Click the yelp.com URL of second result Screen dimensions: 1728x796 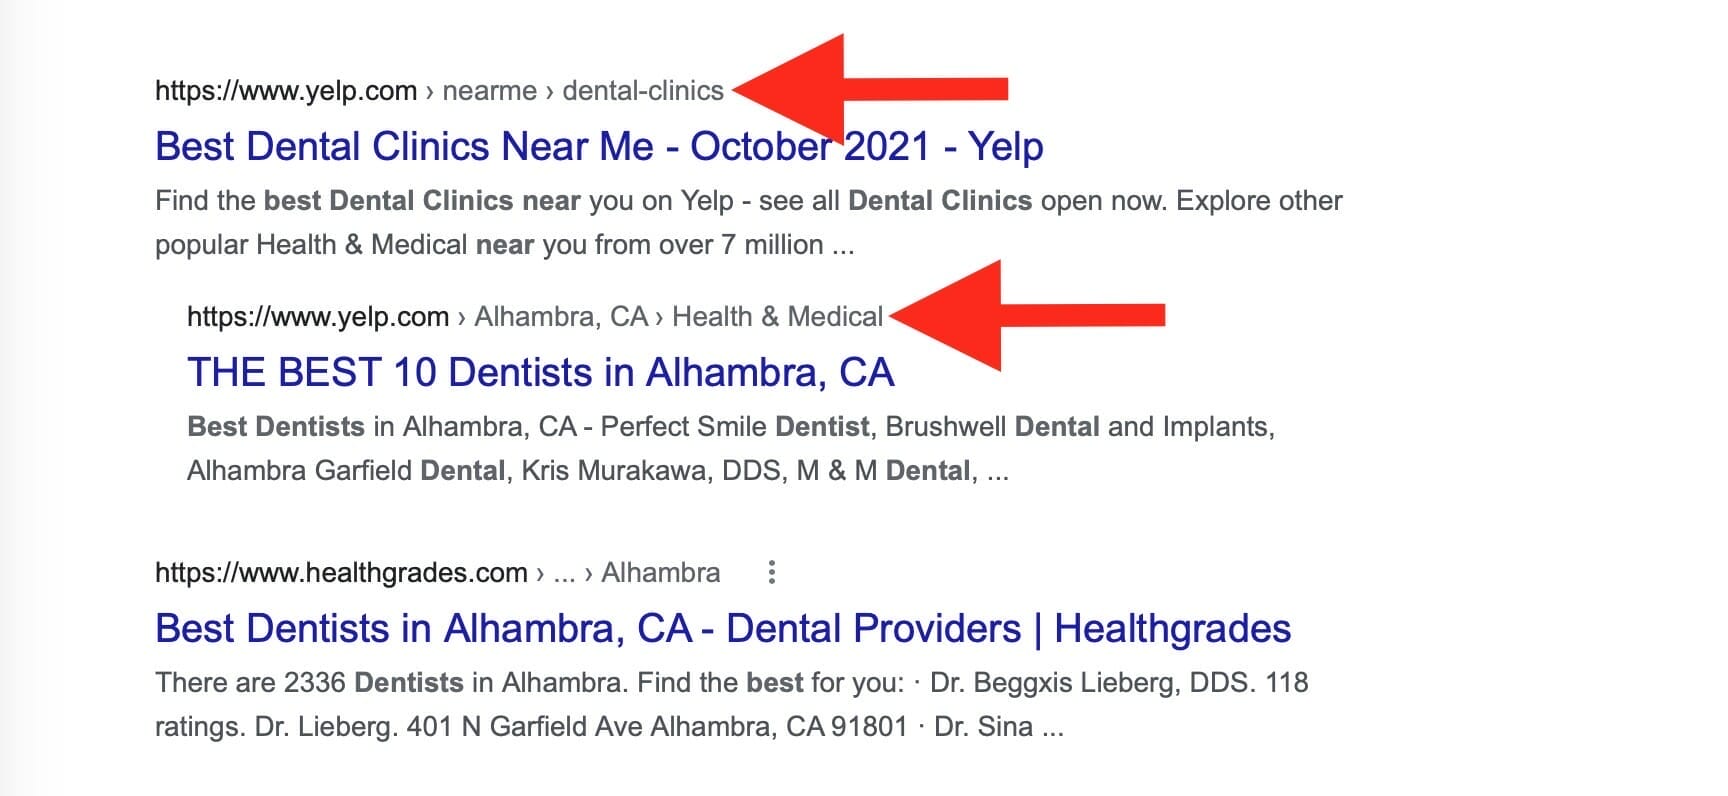point(316,316)
